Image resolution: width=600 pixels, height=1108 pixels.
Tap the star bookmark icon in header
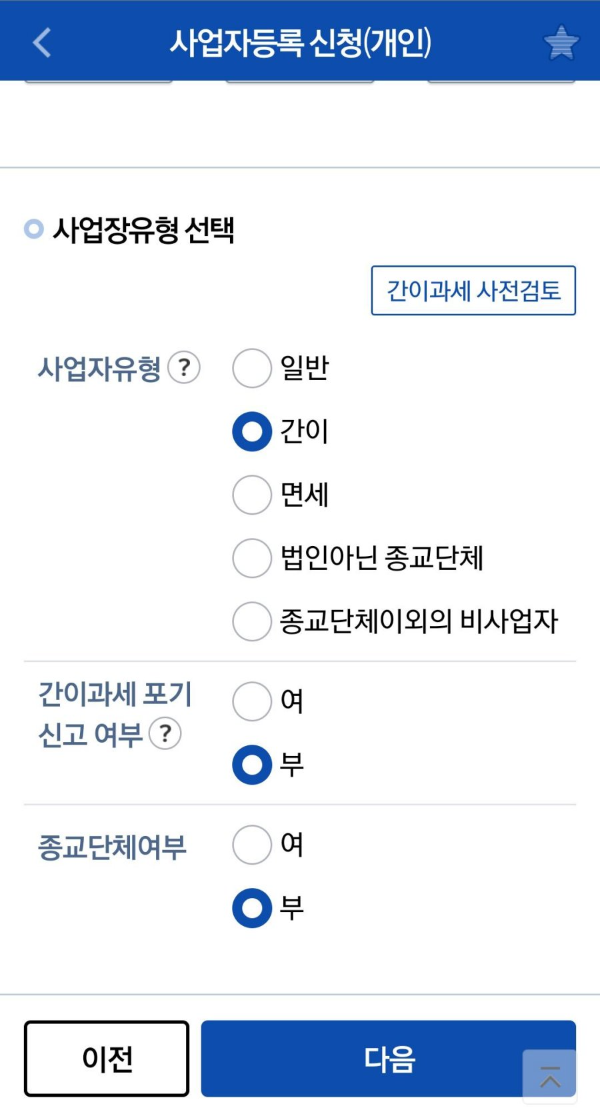[562, 42]
